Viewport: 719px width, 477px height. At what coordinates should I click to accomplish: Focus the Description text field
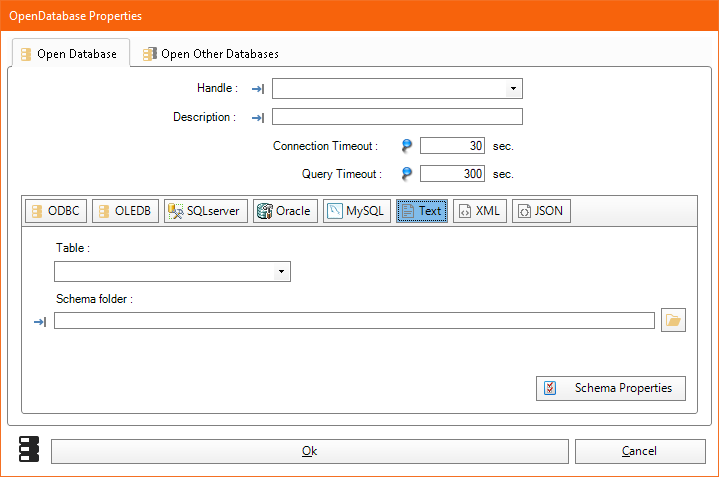tap(397, 116)
